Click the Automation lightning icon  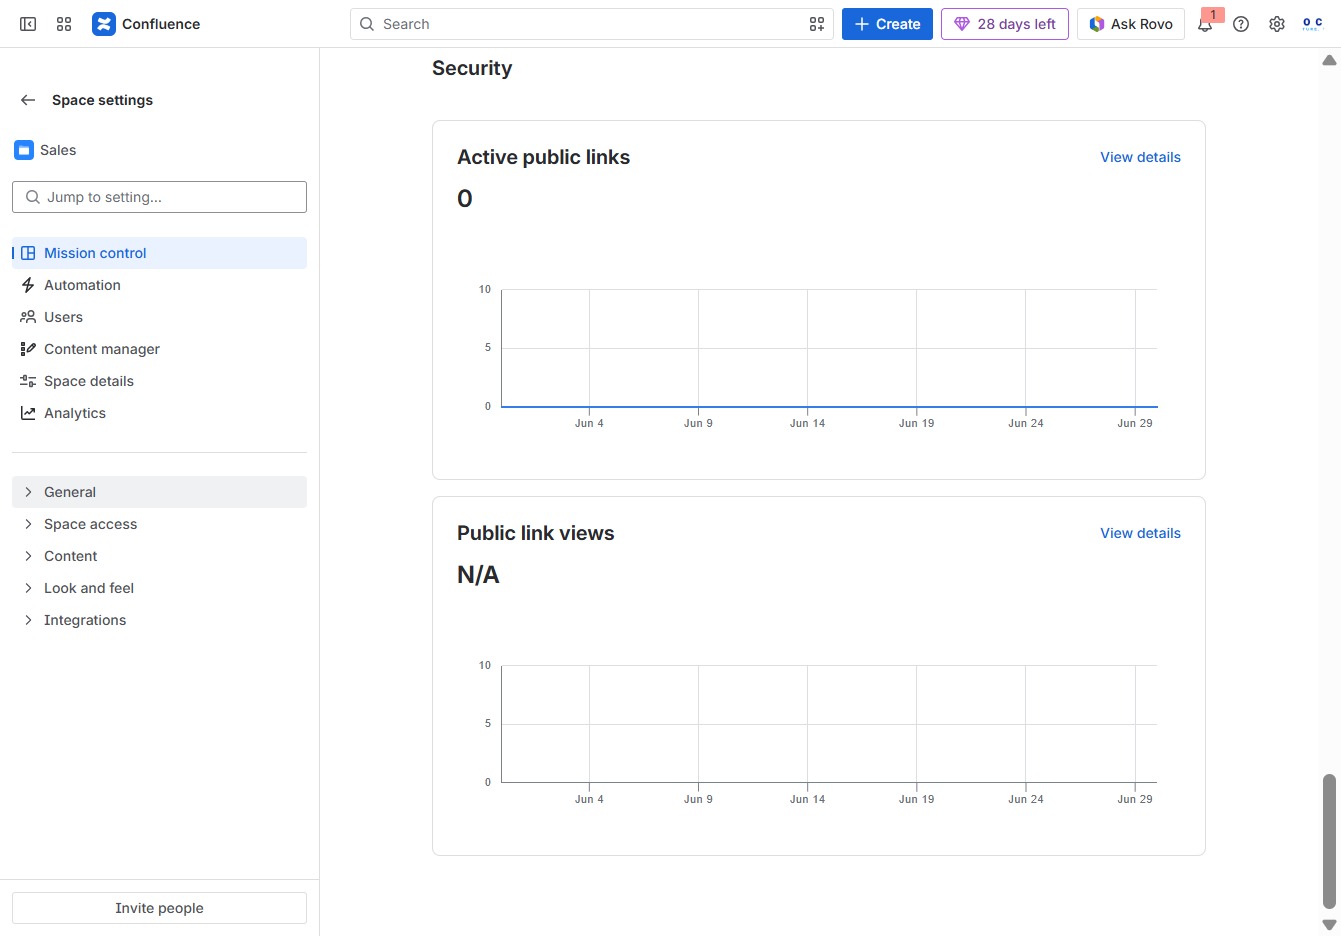click(x=28, y=285)
